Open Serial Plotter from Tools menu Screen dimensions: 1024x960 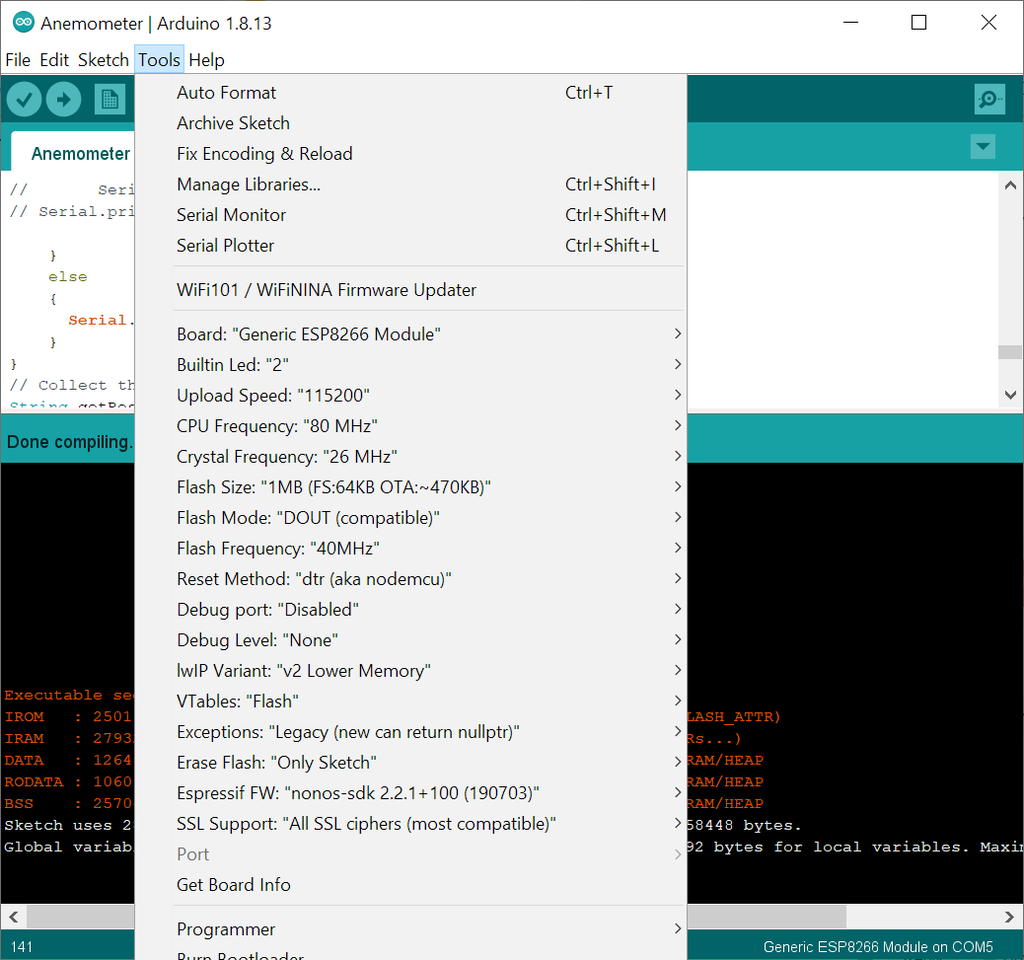coord(225,246)
